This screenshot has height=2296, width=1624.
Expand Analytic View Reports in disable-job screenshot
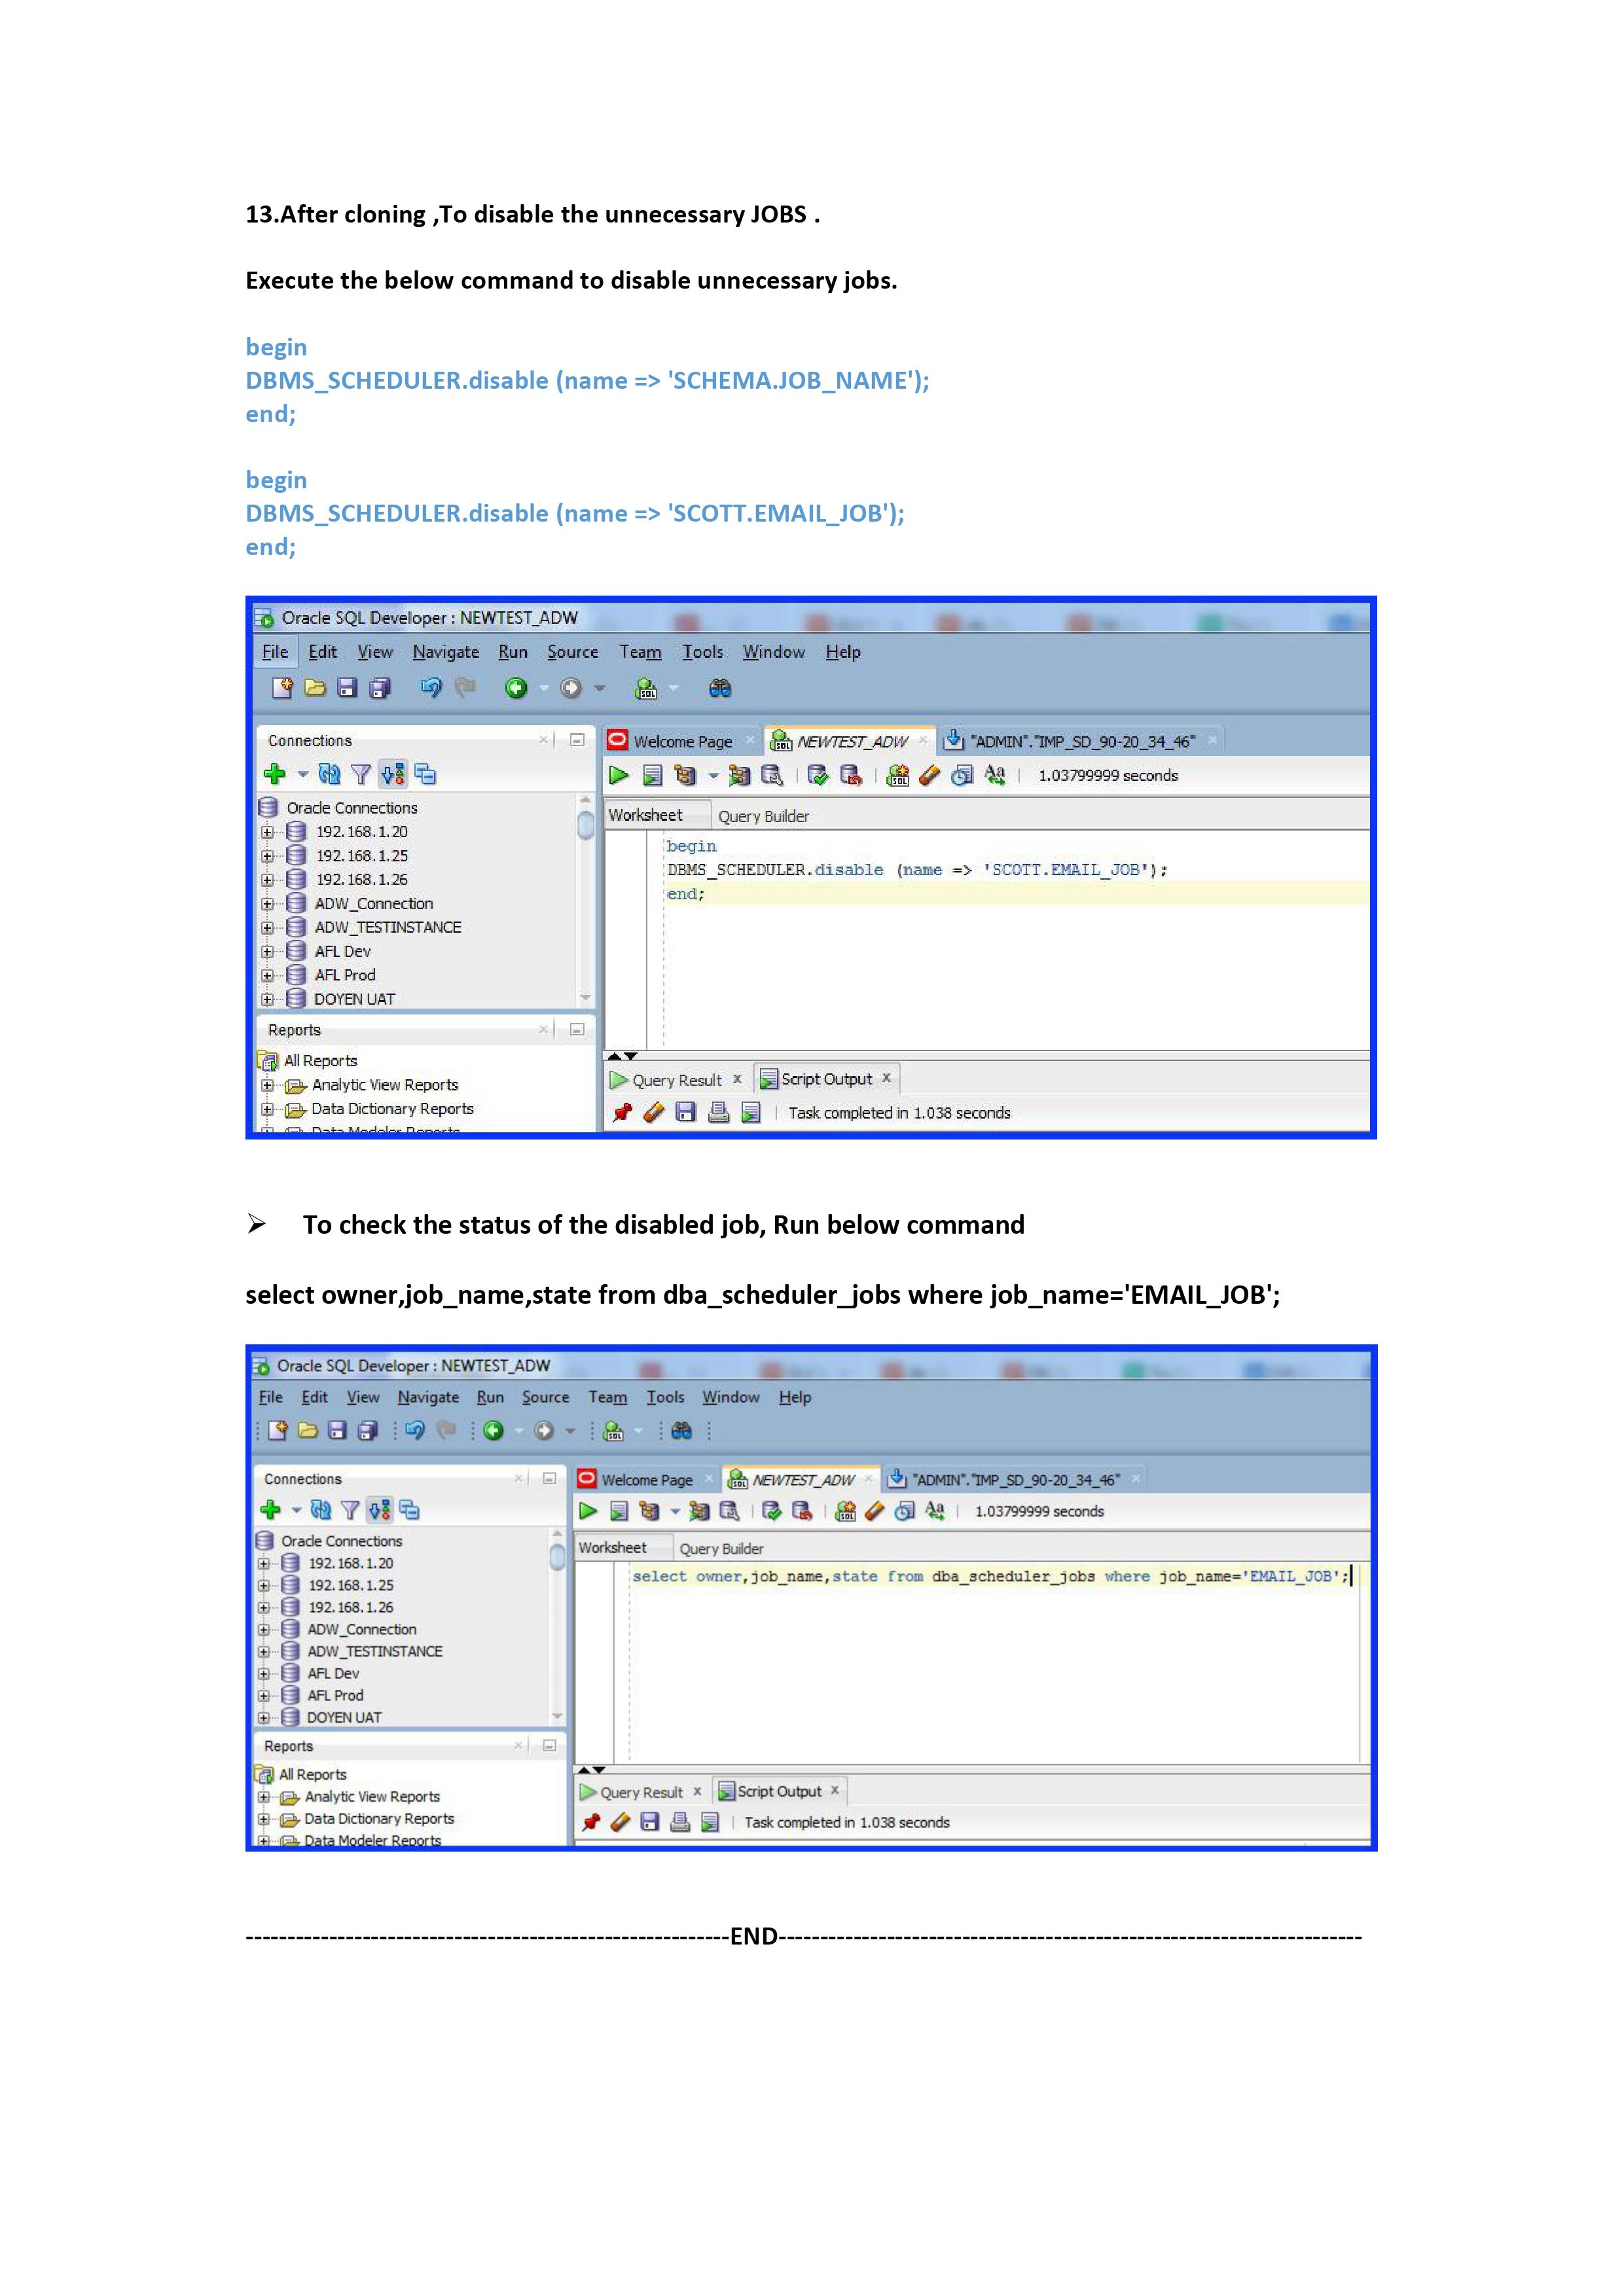click(x=267, y=1085)
